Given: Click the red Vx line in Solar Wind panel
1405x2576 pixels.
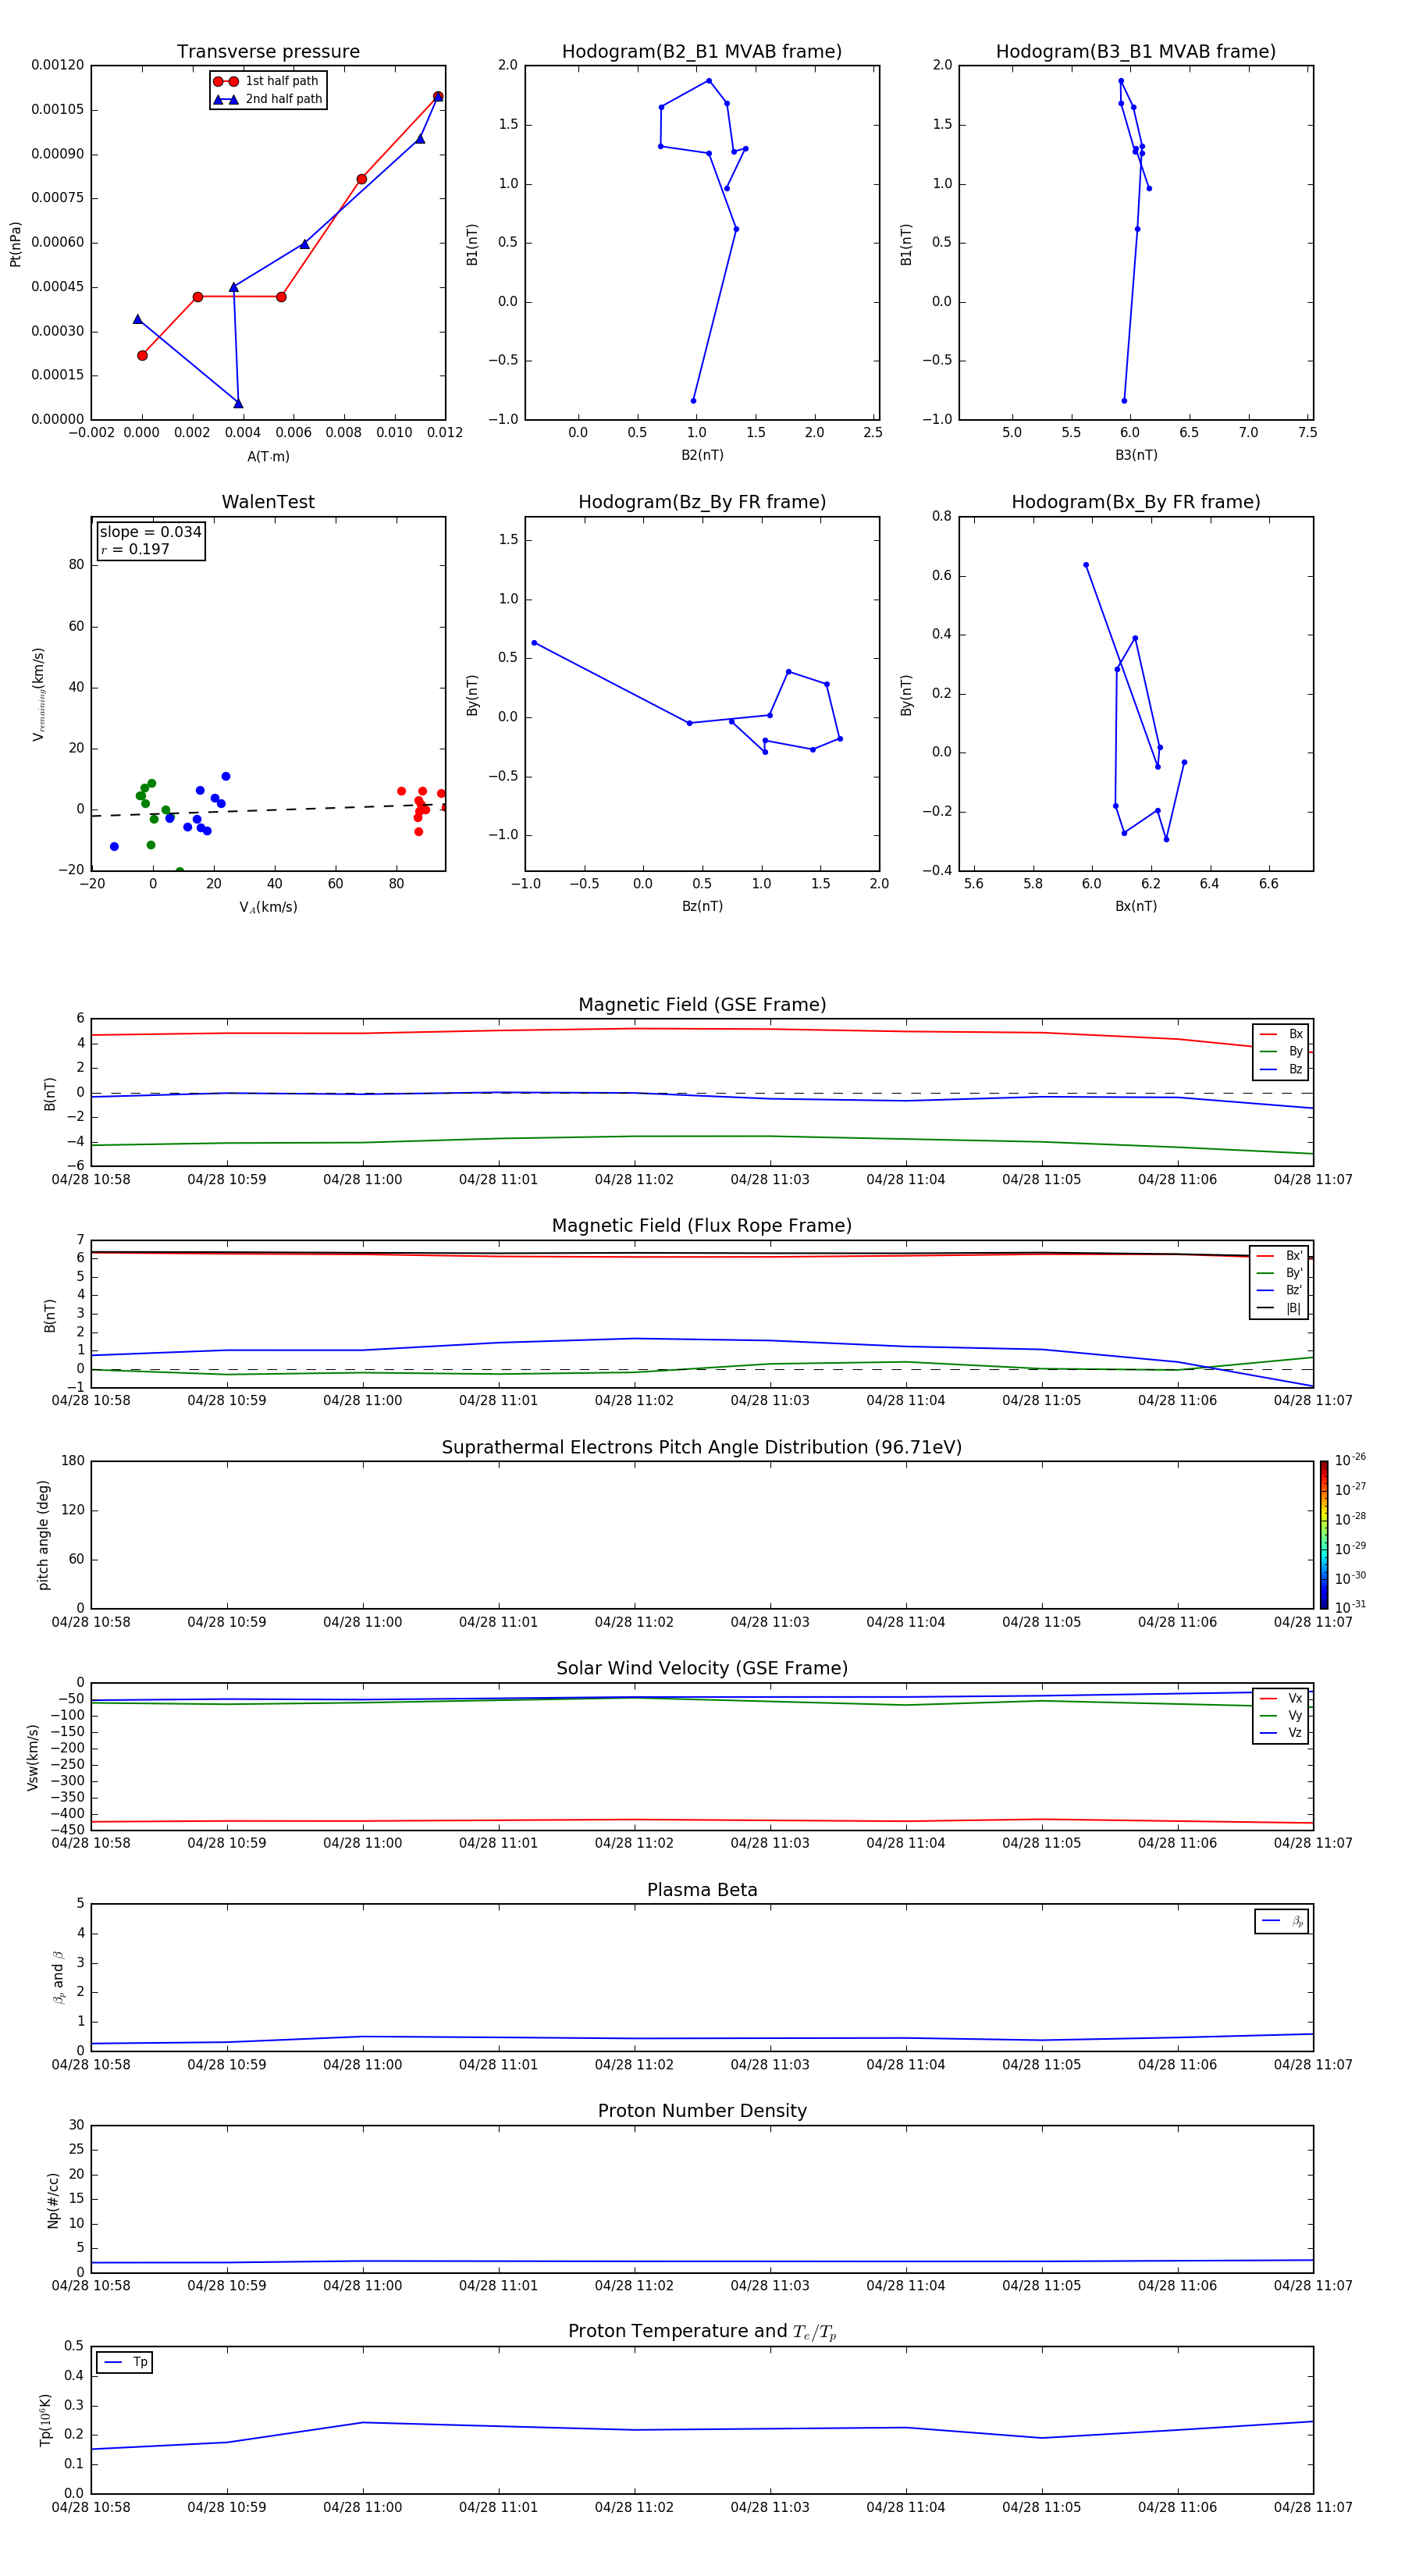Looking at the screenshot, I should point(702,1820).
